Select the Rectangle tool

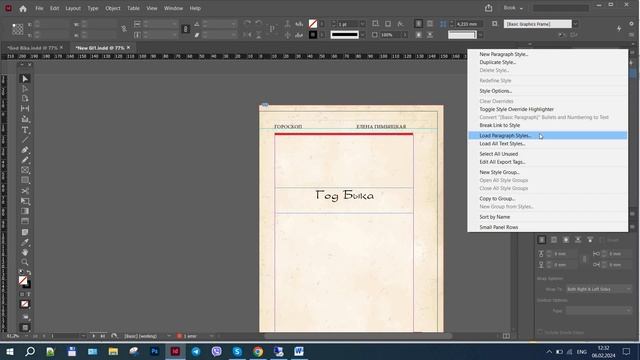pyautogui.click(x=25, y=180)
